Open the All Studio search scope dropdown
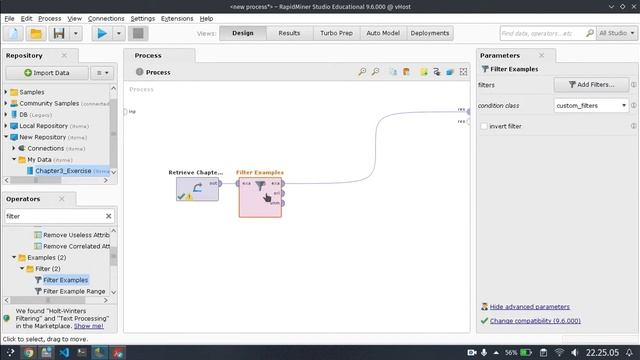640x360 pixels. pos(617,33)
